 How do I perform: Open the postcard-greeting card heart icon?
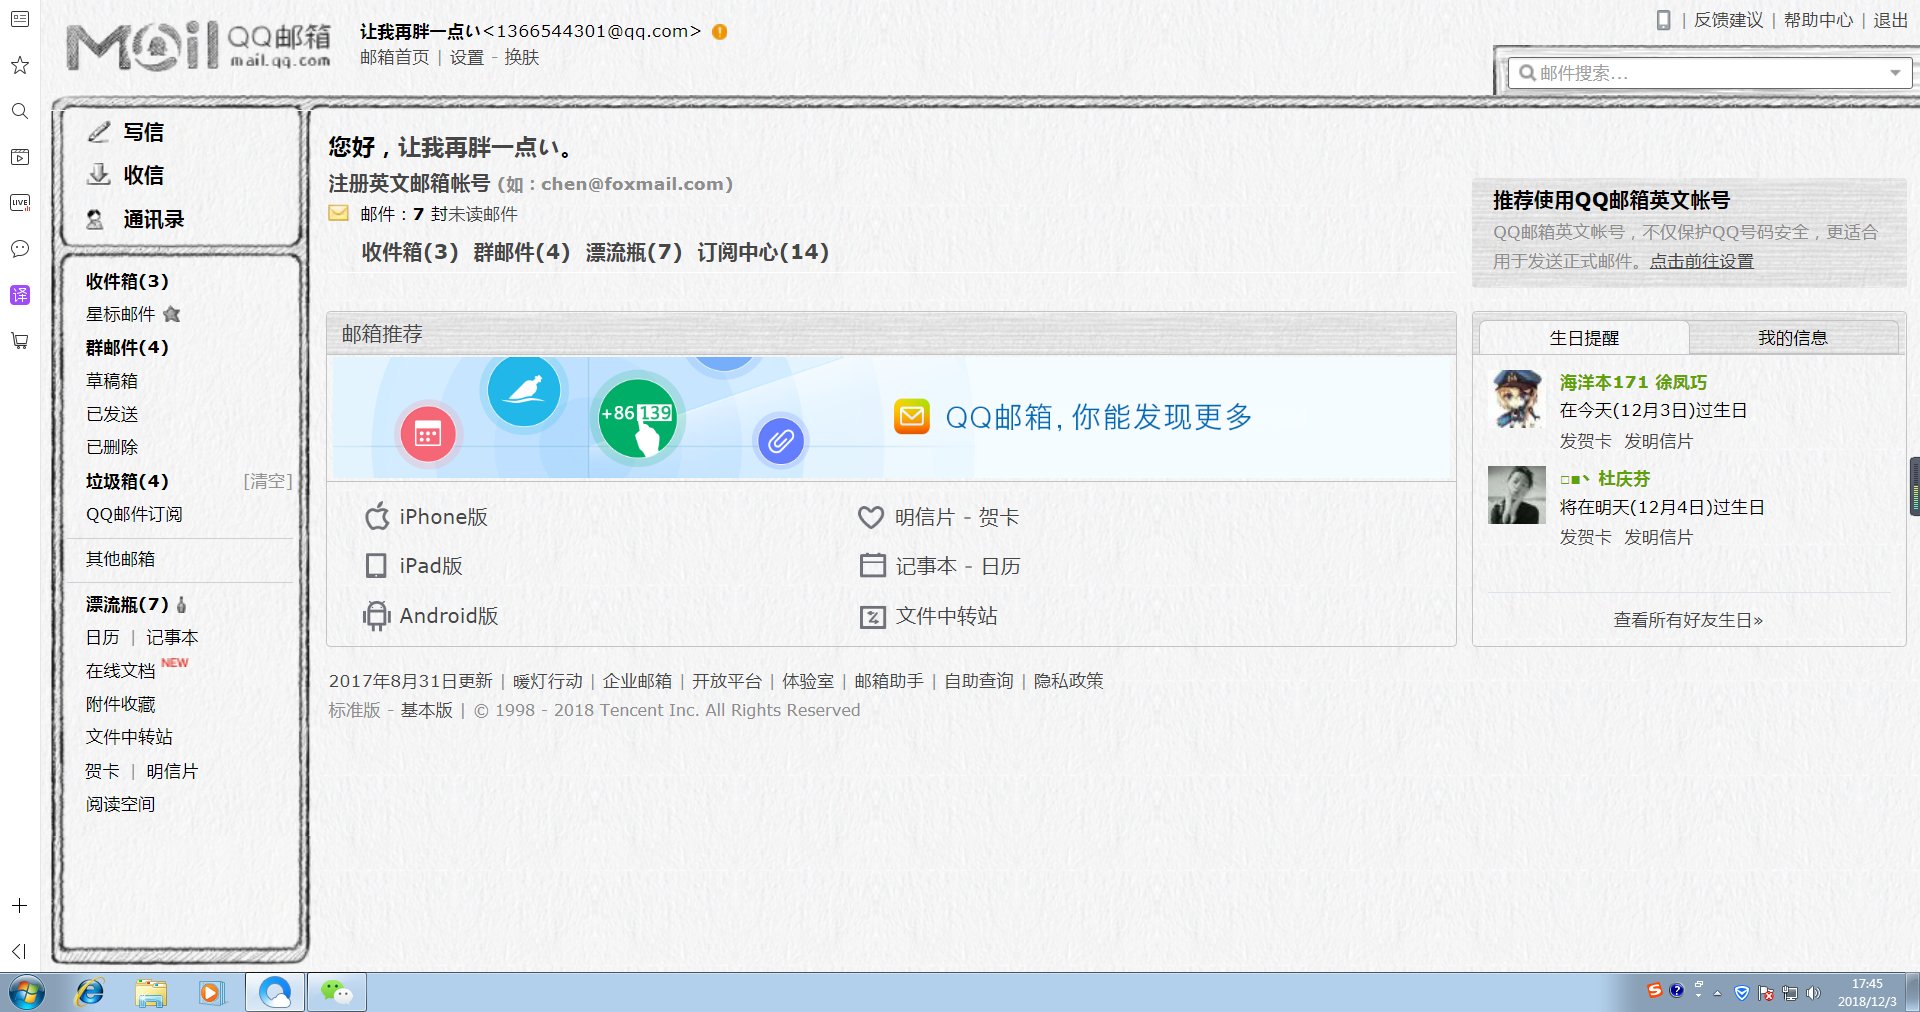click(871, 517)
